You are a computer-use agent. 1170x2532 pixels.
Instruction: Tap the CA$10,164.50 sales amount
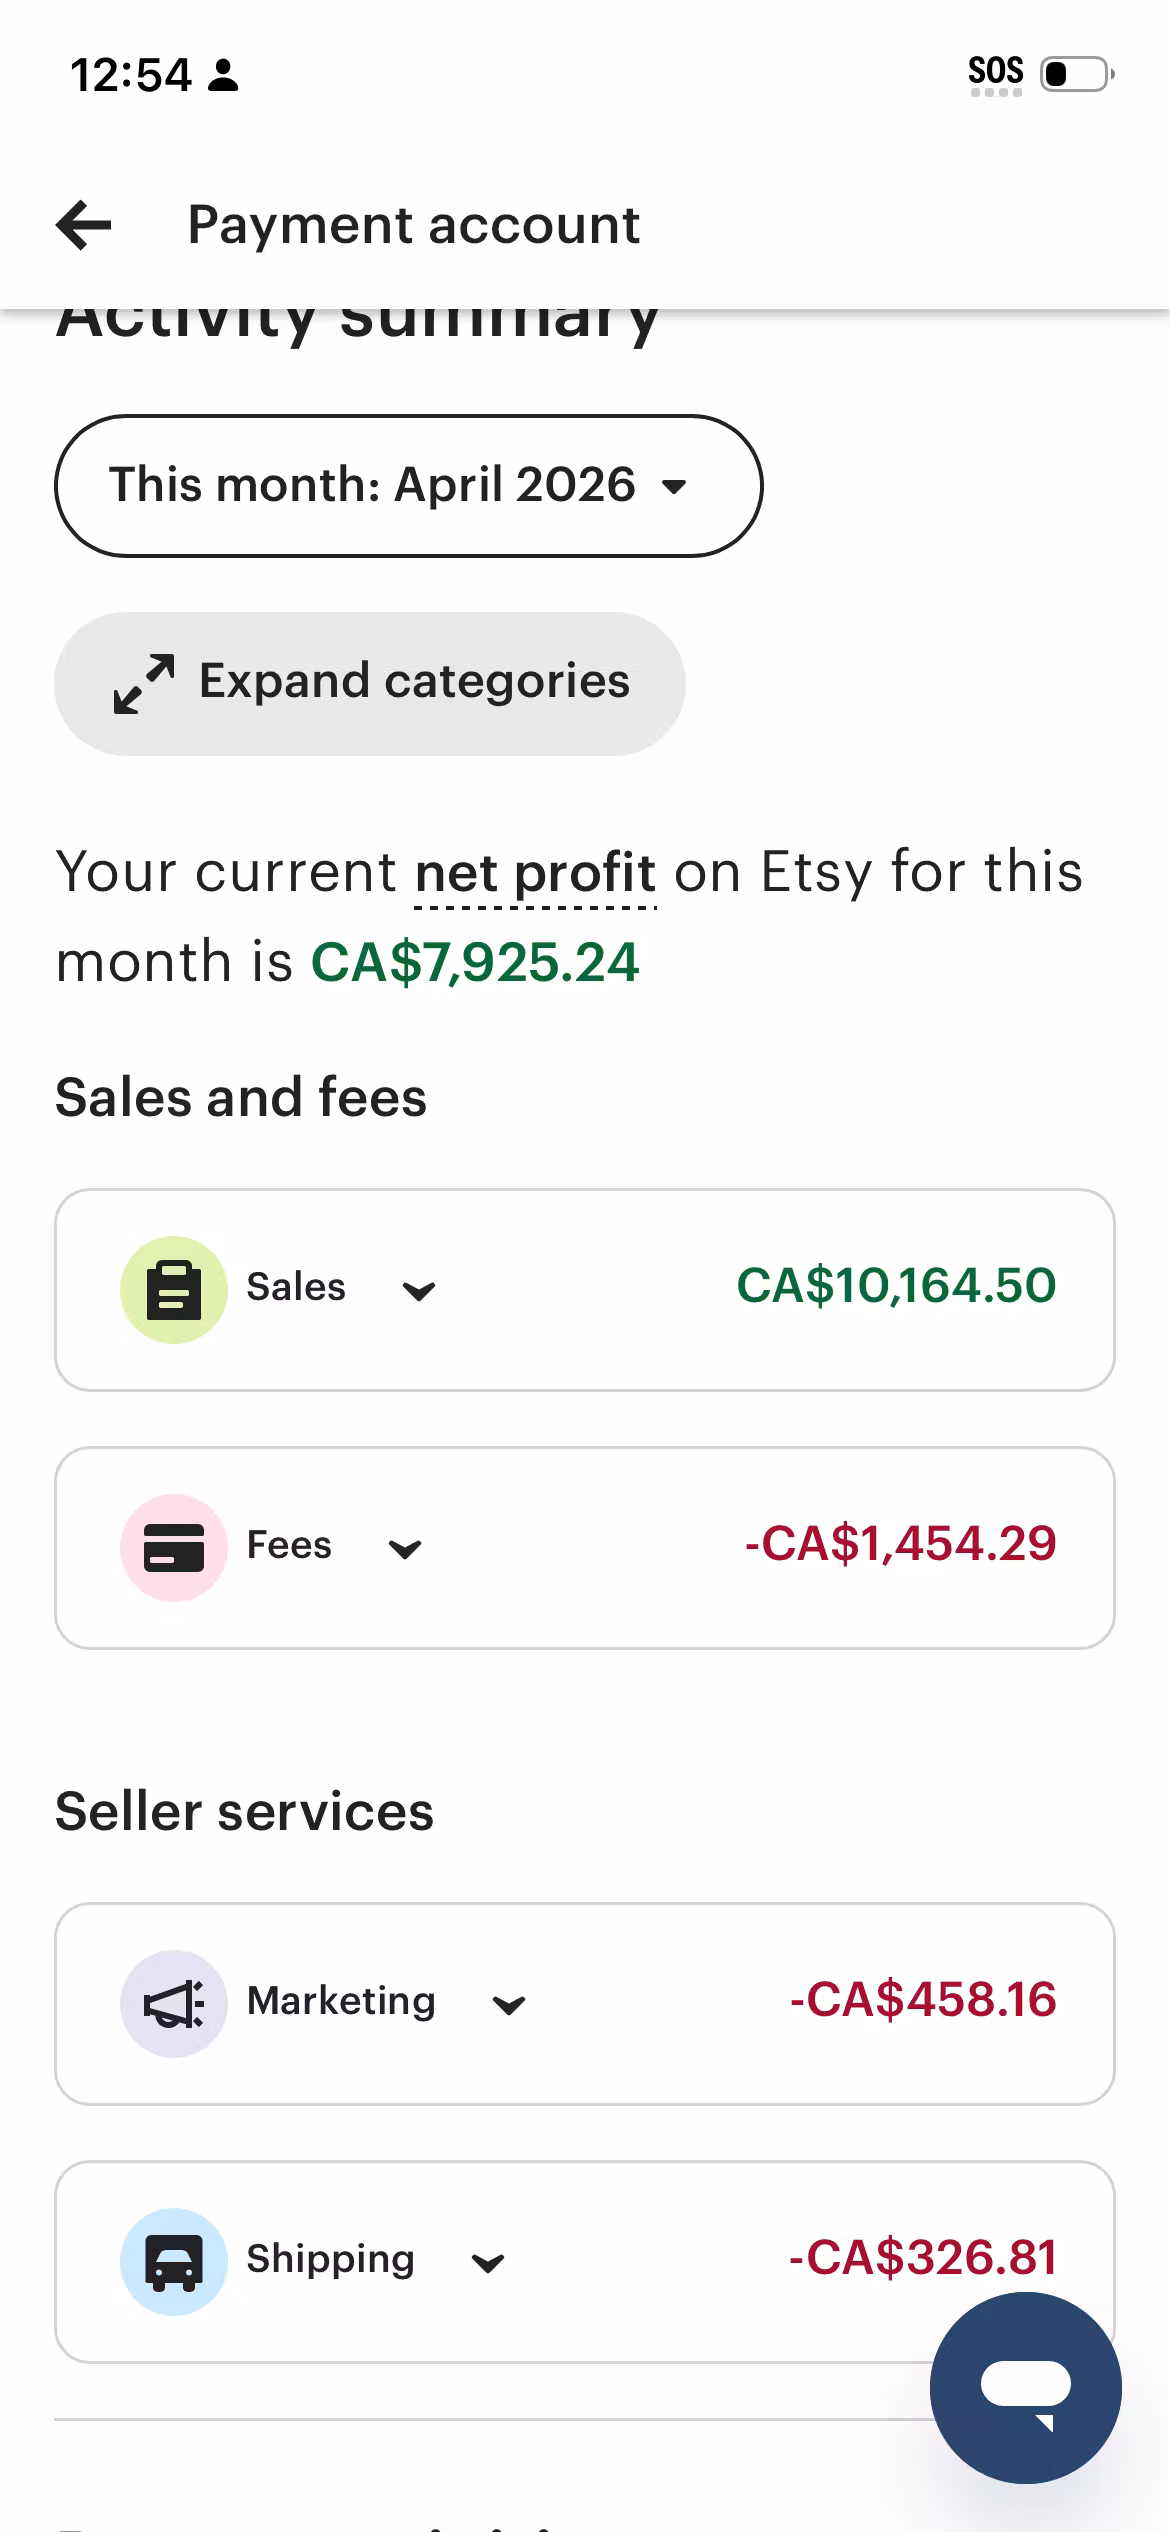(896, 1286)
